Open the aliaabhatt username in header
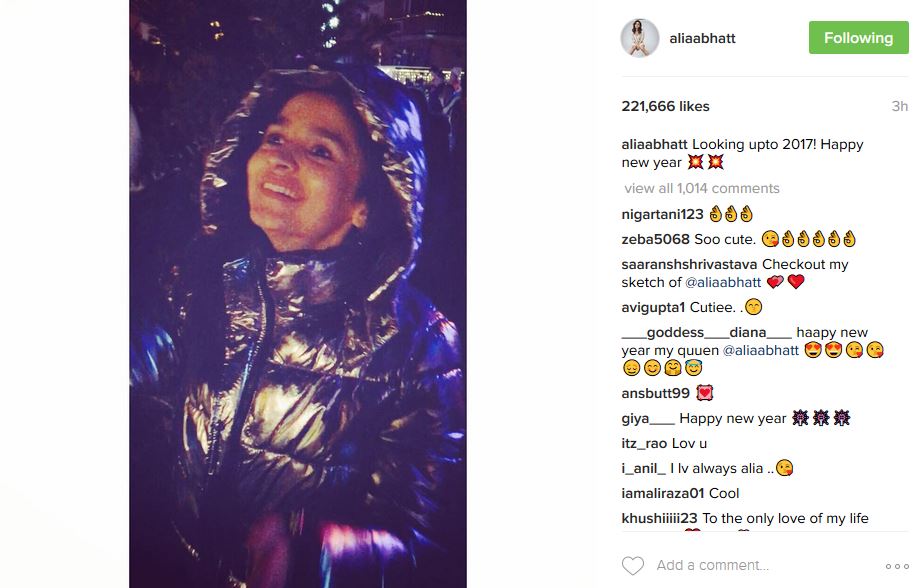Image resolution: width=917 pixels, height=588 pixels. 702,38
